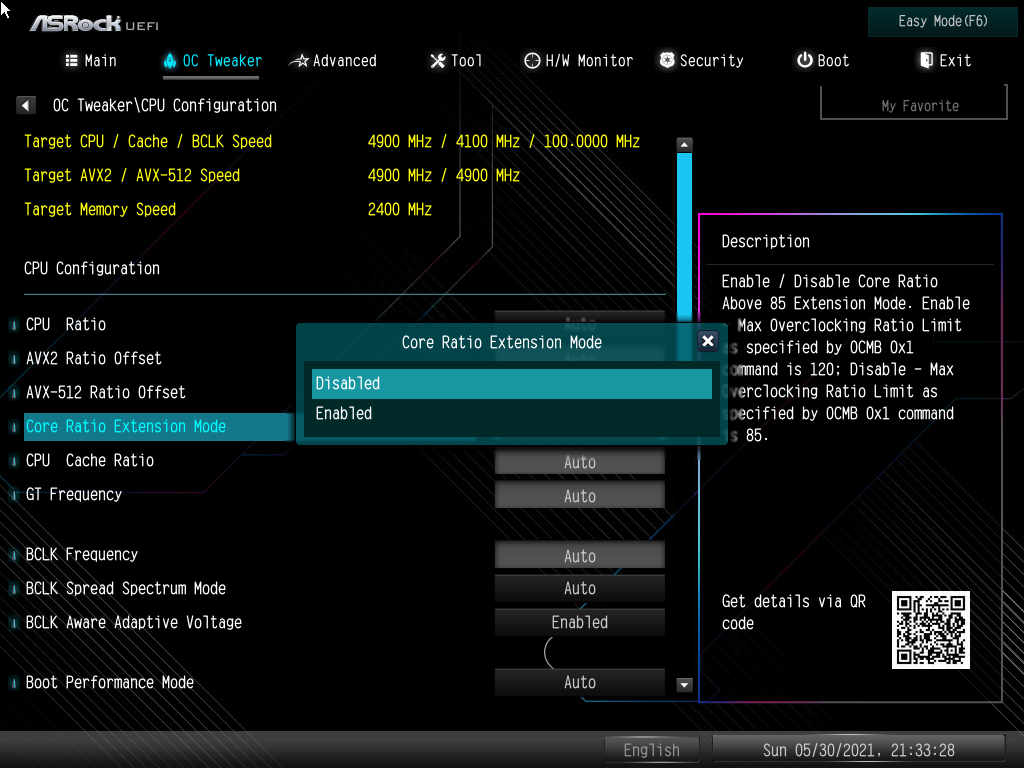The height and width of the screenshot is (768, 1024).
Task: Select the GT Frequency row
Action: click(x=344, y=495)
